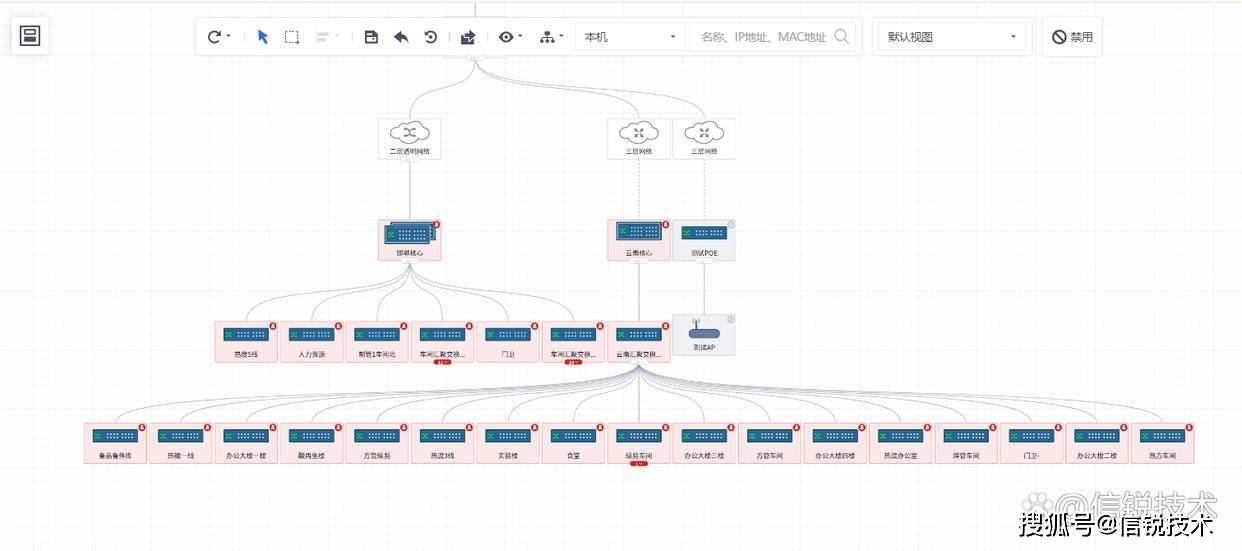Select the 办公大楼二楼 switch node
The image size is (1242, 551).
coord(1097,442)
